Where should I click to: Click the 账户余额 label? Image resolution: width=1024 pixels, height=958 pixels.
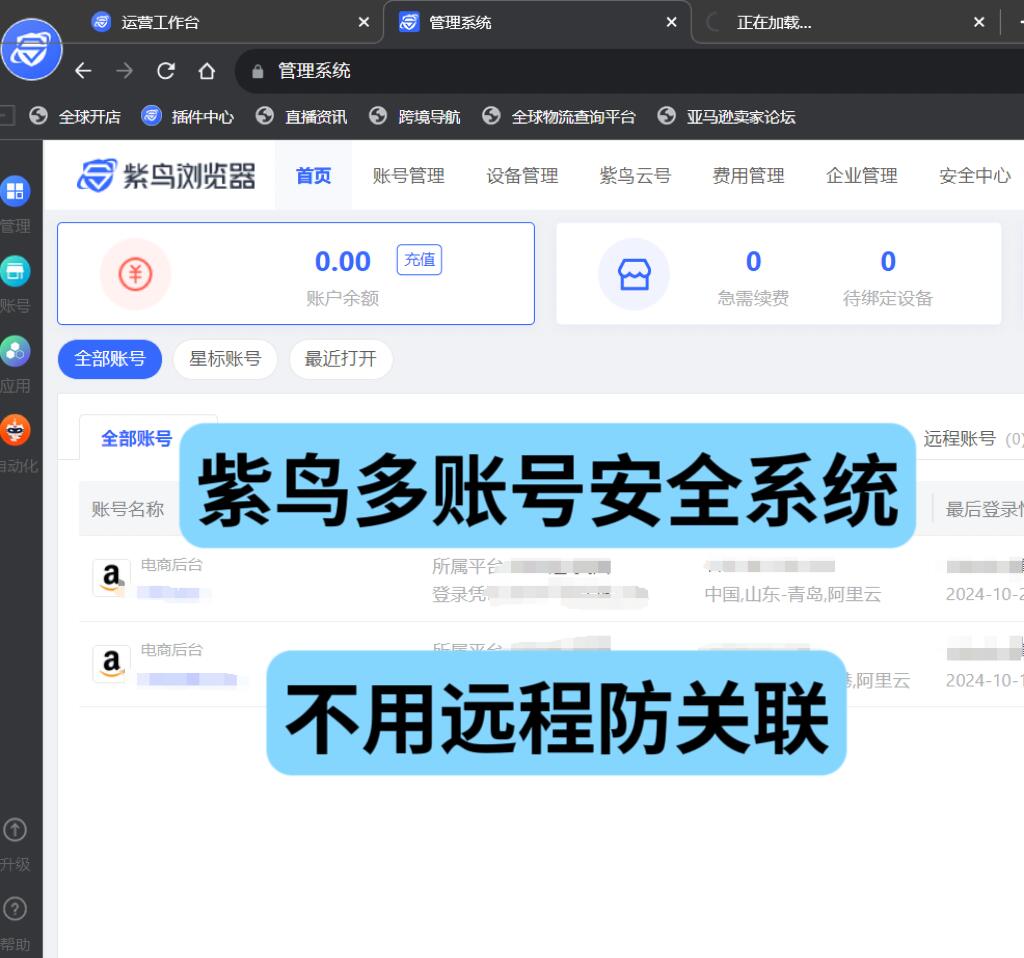point(343,298)
